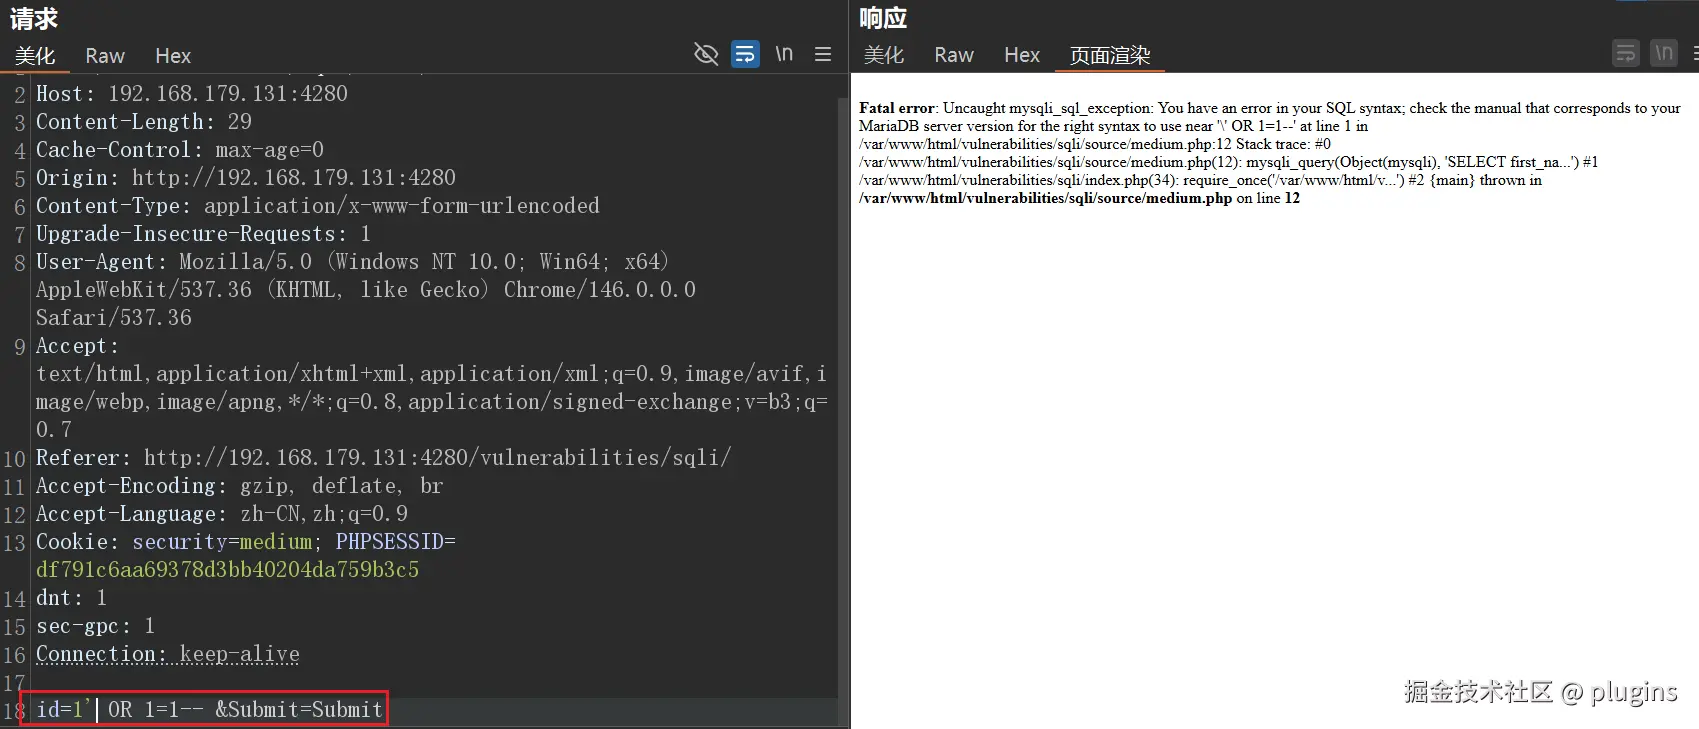Viewport: 1699px width, 729px height.
Task: Click the Connection: keep-alive line
Action: (168, 654)
